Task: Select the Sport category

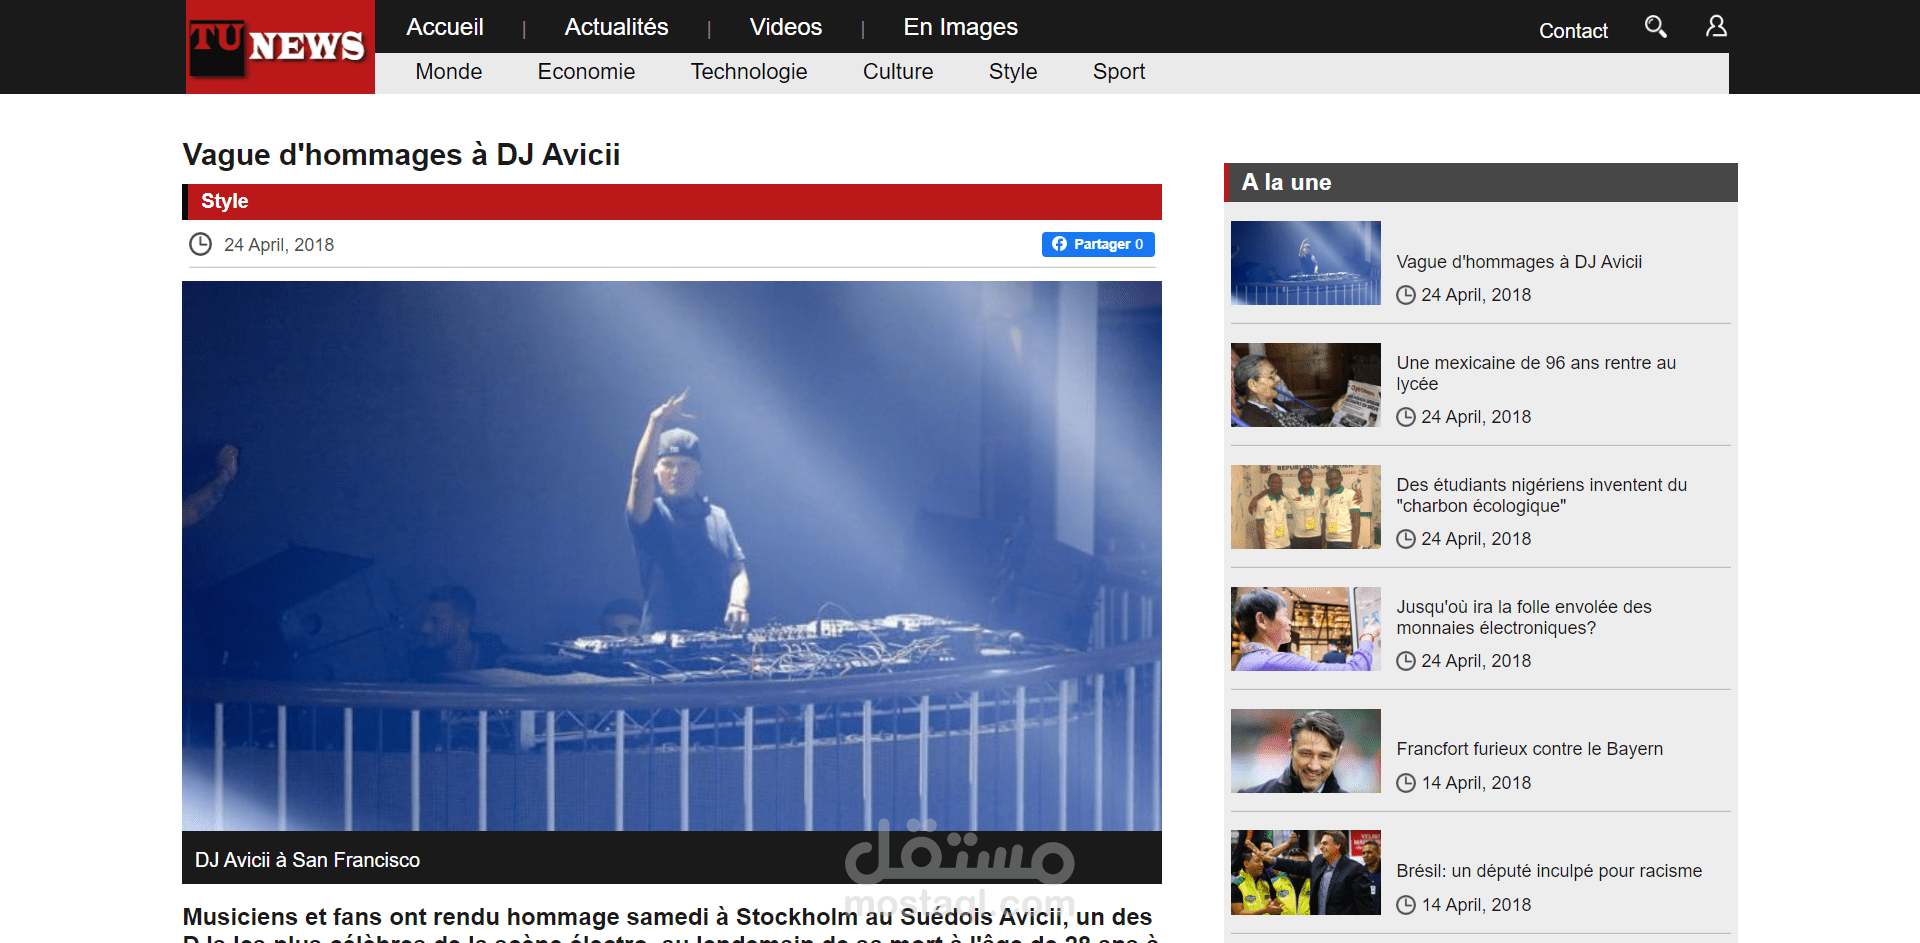Action: tap(1119, 72)
